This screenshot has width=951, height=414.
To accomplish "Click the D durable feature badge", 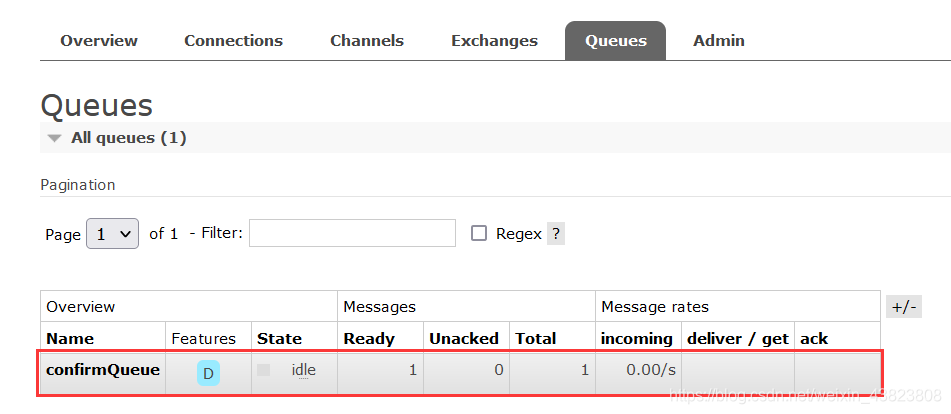I will click(208, 374).
